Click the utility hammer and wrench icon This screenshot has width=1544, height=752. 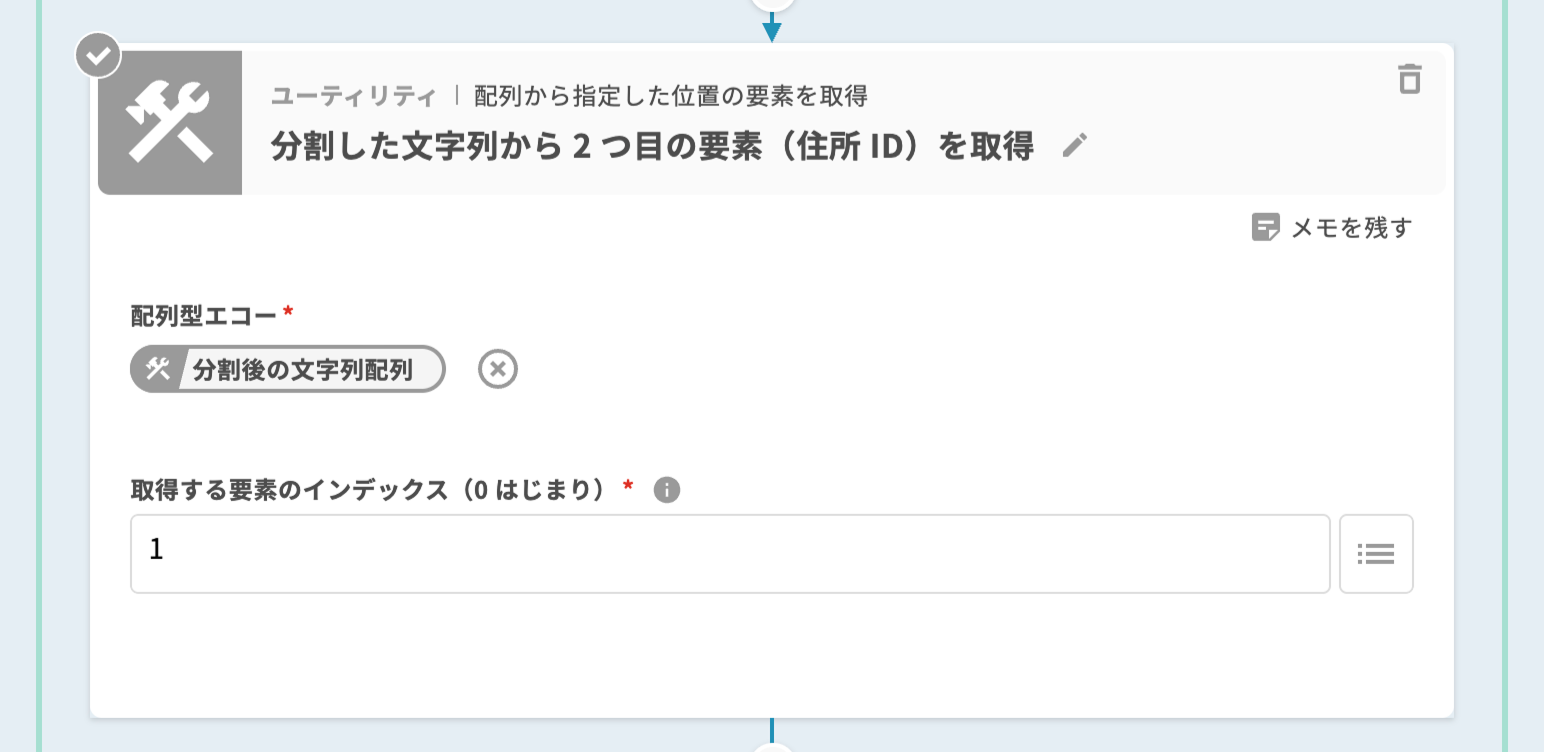(x=170, y=122)
